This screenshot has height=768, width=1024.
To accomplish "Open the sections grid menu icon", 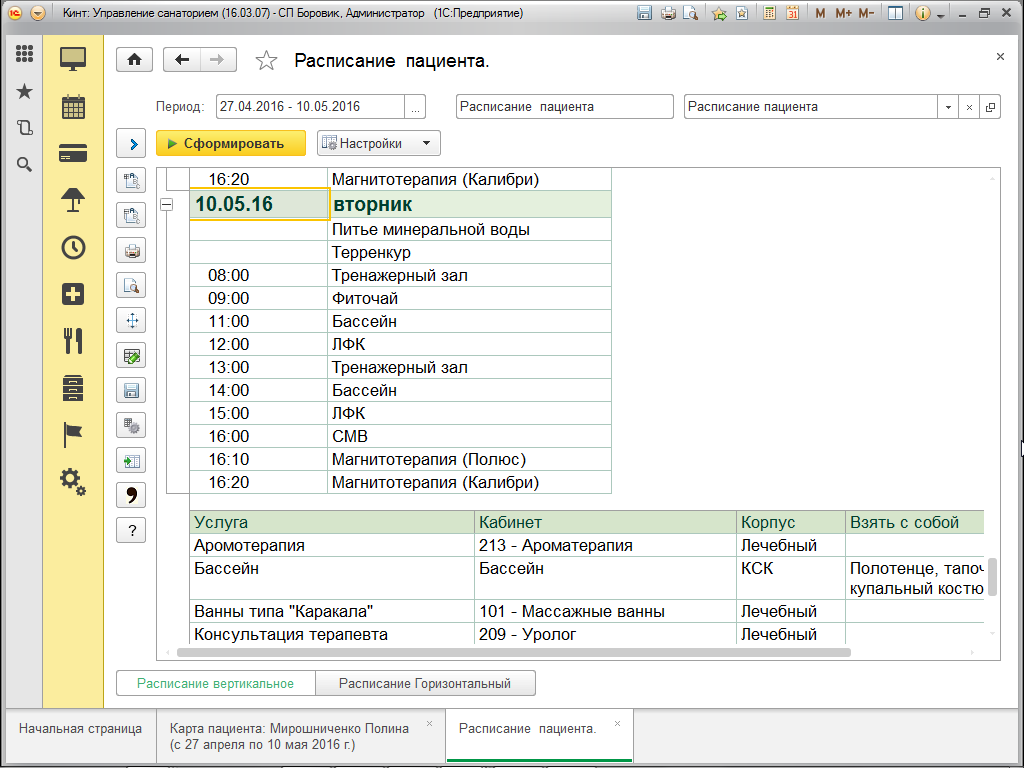I will coord(24,54).
